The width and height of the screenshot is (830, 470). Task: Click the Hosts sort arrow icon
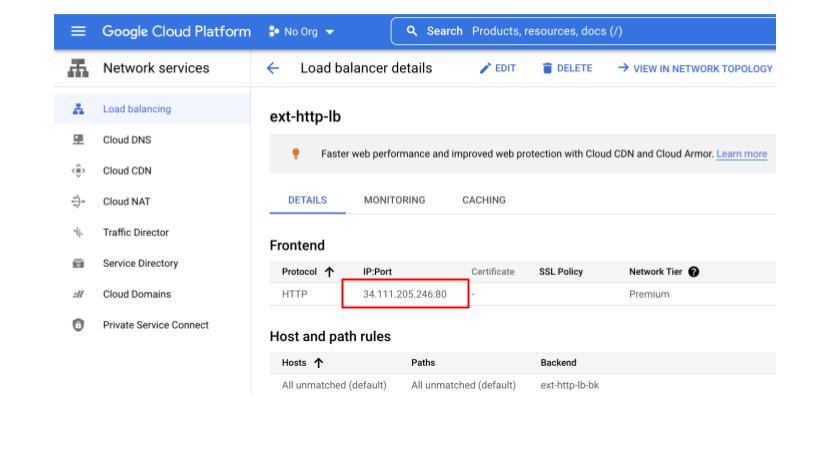(318, 363)
